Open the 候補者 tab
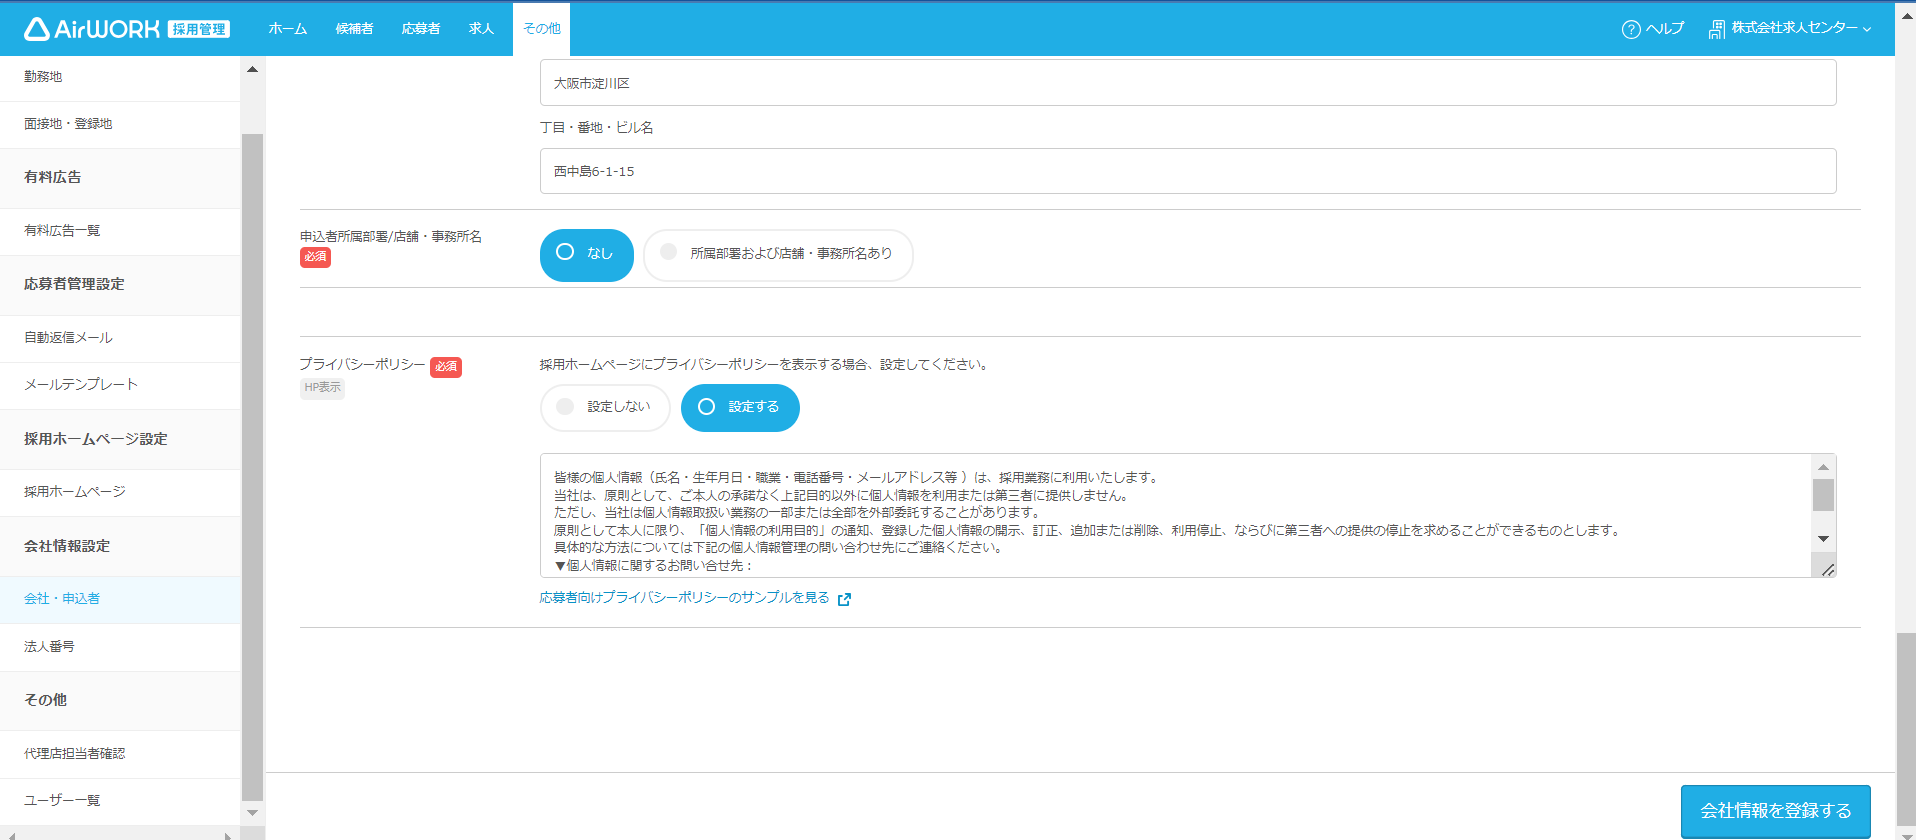Screen dimensions: 1916x840 tap(354, 29)
